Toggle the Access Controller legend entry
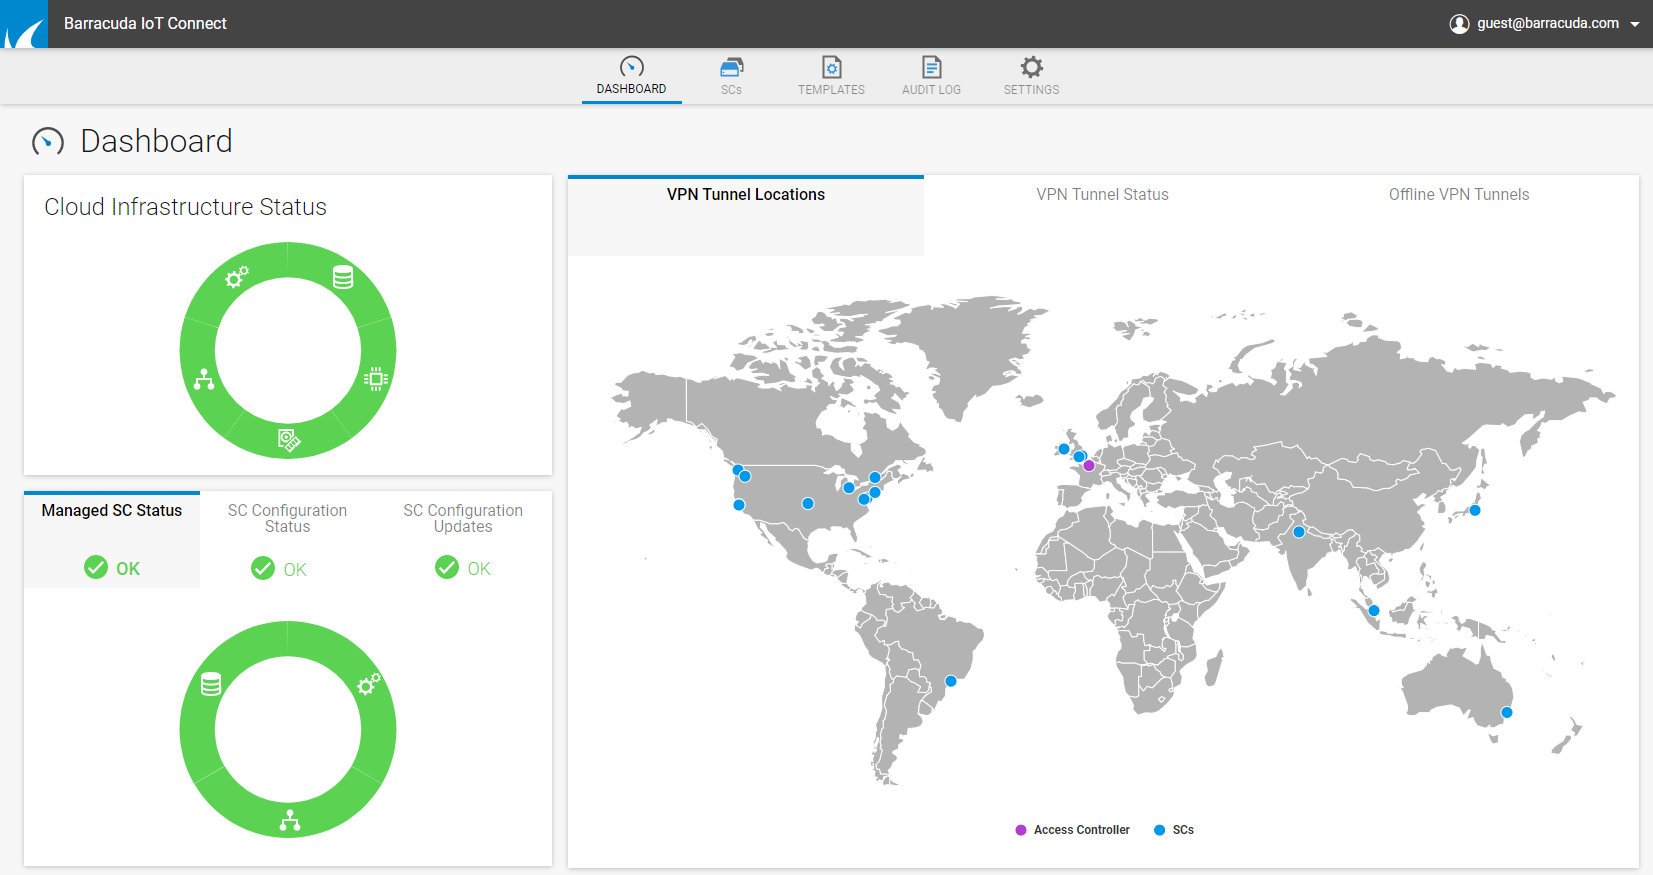1653x875 pixels. tap(1072, 830)
